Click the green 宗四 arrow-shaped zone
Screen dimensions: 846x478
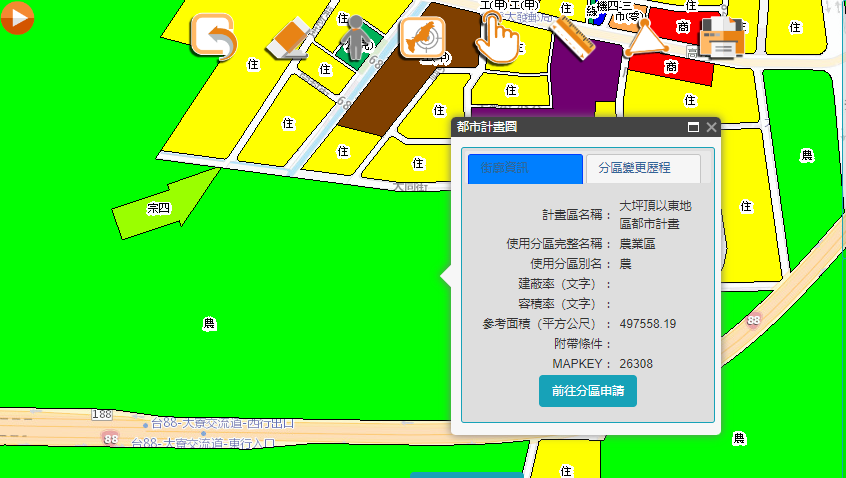(x=165, y=203)
